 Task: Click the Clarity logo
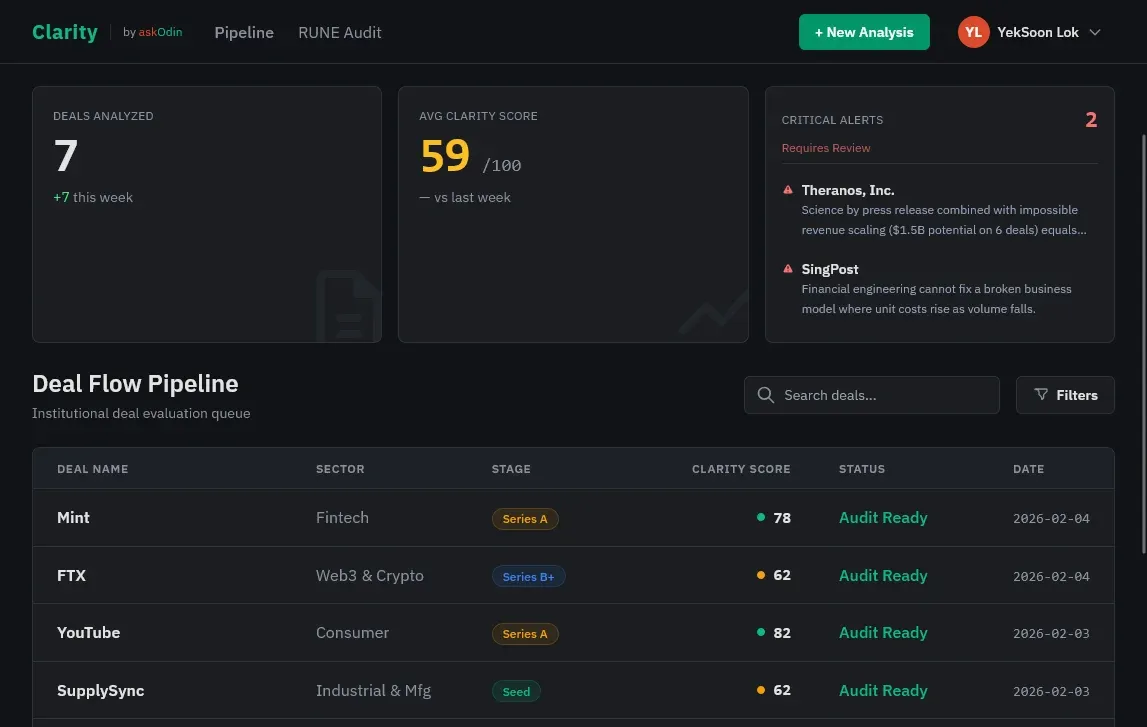[64, 31]
